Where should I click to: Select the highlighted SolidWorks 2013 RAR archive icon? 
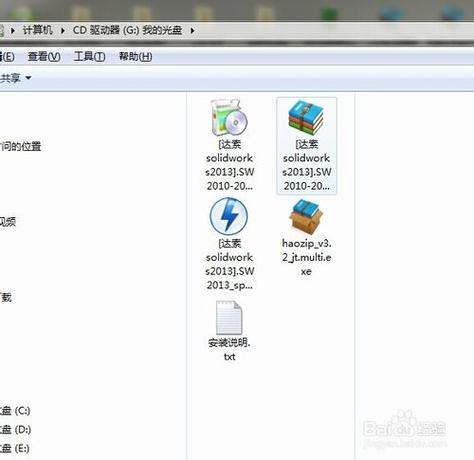click(x=306, y=117)
